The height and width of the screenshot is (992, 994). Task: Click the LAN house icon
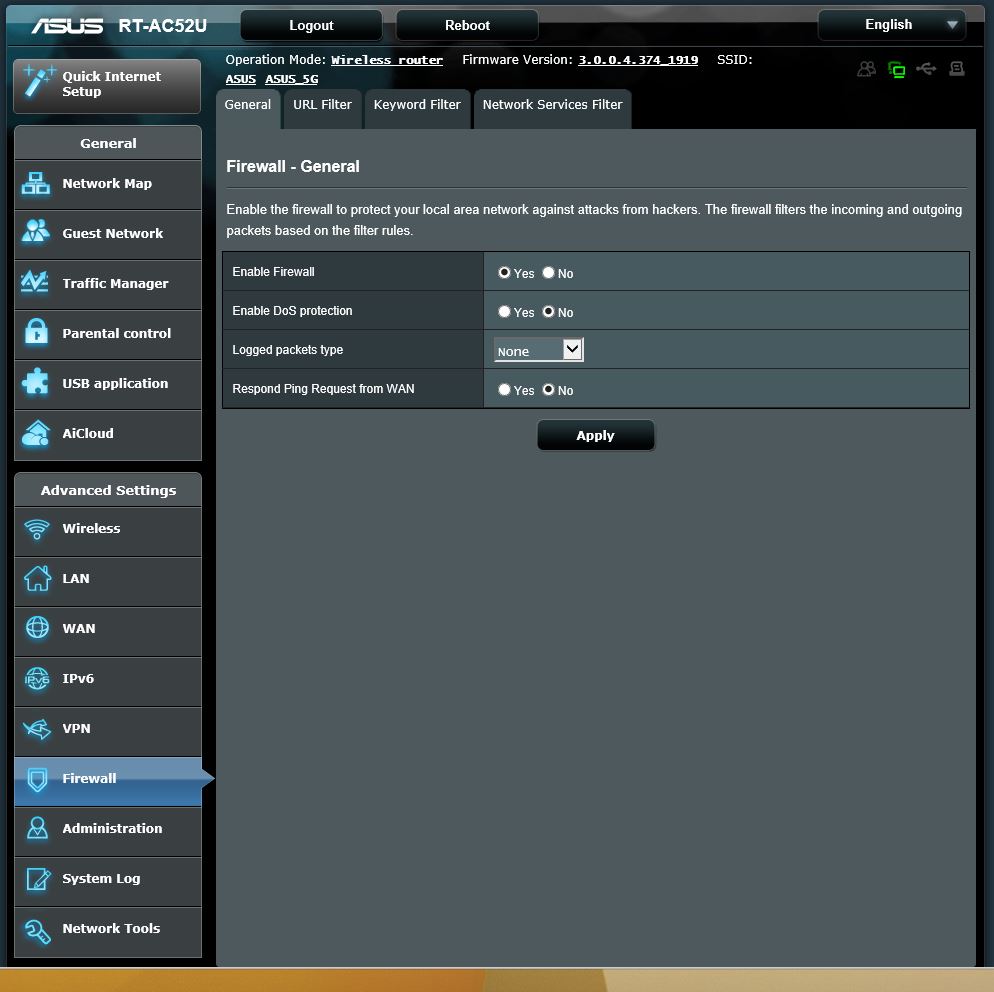tap(37, 578)
